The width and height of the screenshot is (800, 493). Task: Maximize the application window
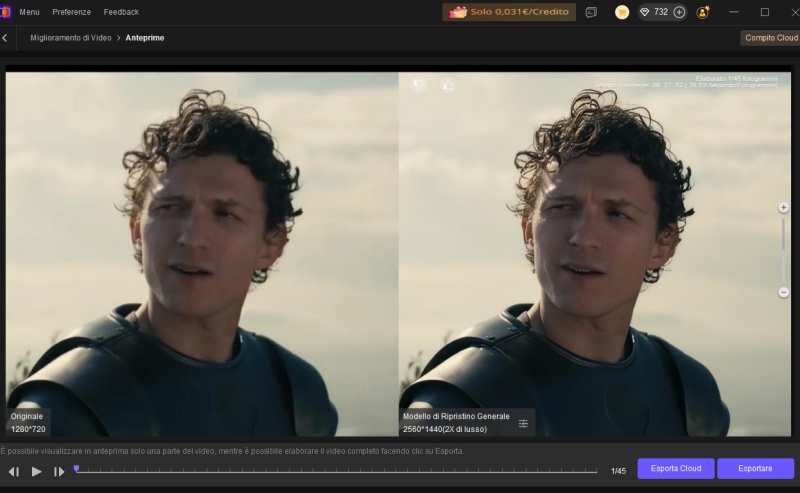click(x=764, y=12)
